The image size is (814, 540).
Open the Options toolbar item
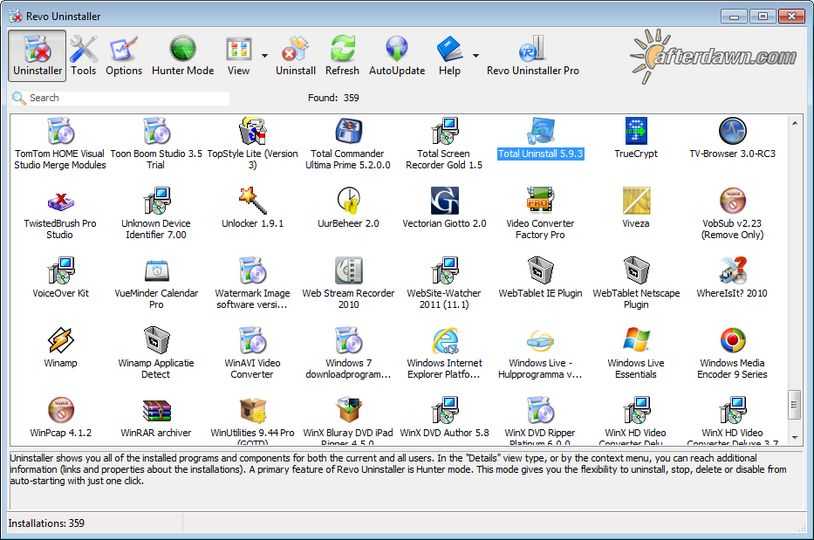coord(124,55)
